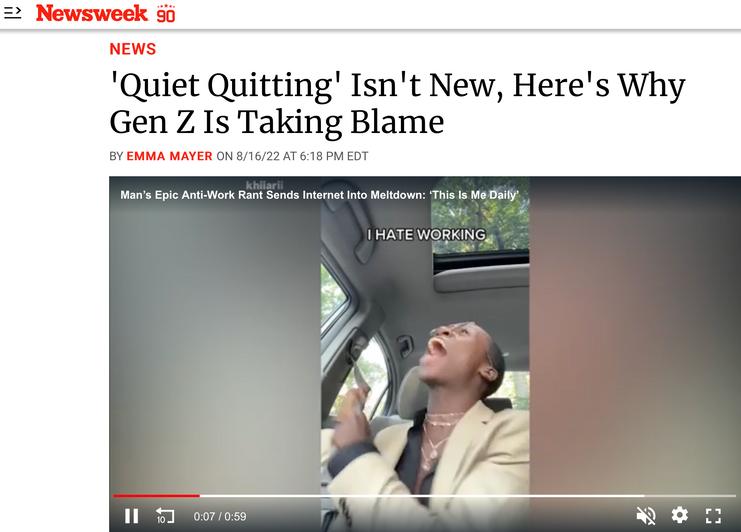Enter fullscreen video mode
This screenshot has width=741, height=532.
coord(713,515)
